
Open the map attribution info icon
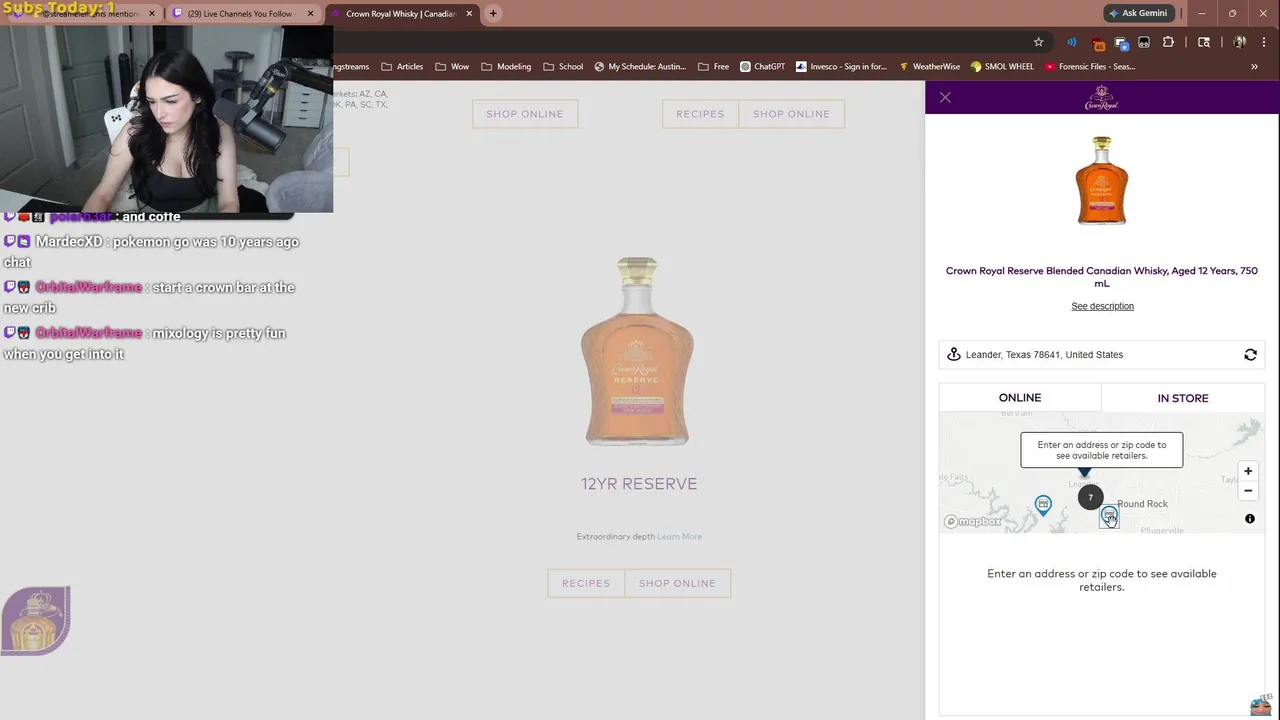[x=1250, y=519]
